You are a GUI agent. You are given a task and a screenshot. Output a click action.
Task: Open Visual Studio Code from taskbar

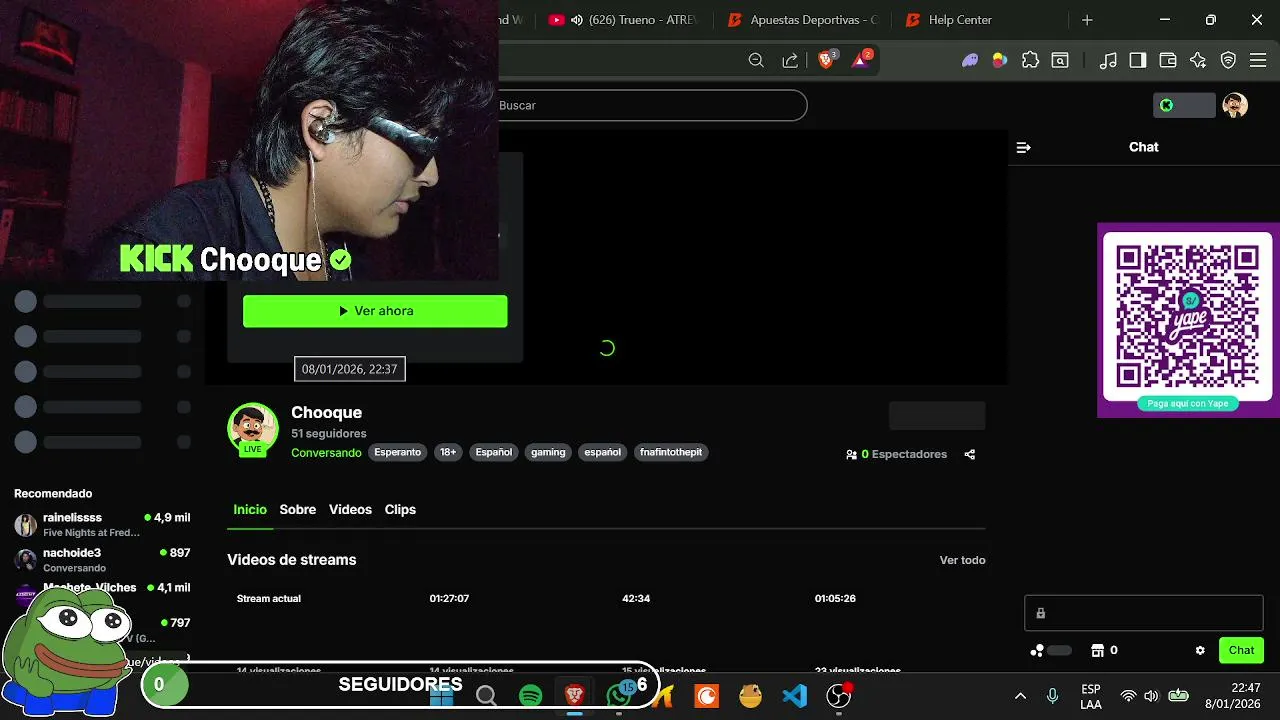[x=794, y=695]
